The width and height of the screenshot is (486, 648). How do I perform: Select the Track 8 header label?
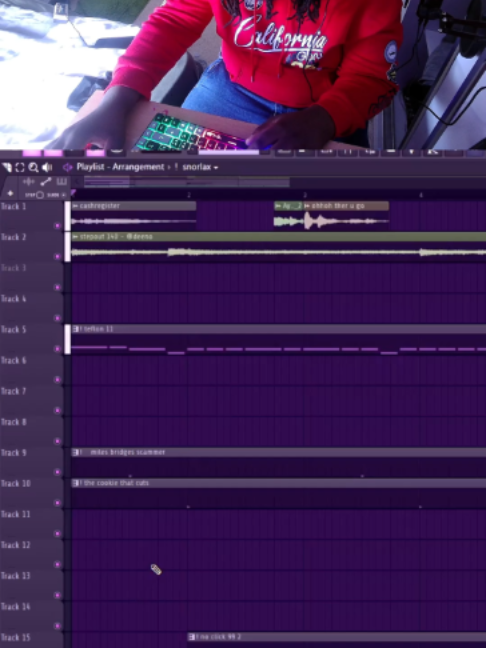point(13,422)
